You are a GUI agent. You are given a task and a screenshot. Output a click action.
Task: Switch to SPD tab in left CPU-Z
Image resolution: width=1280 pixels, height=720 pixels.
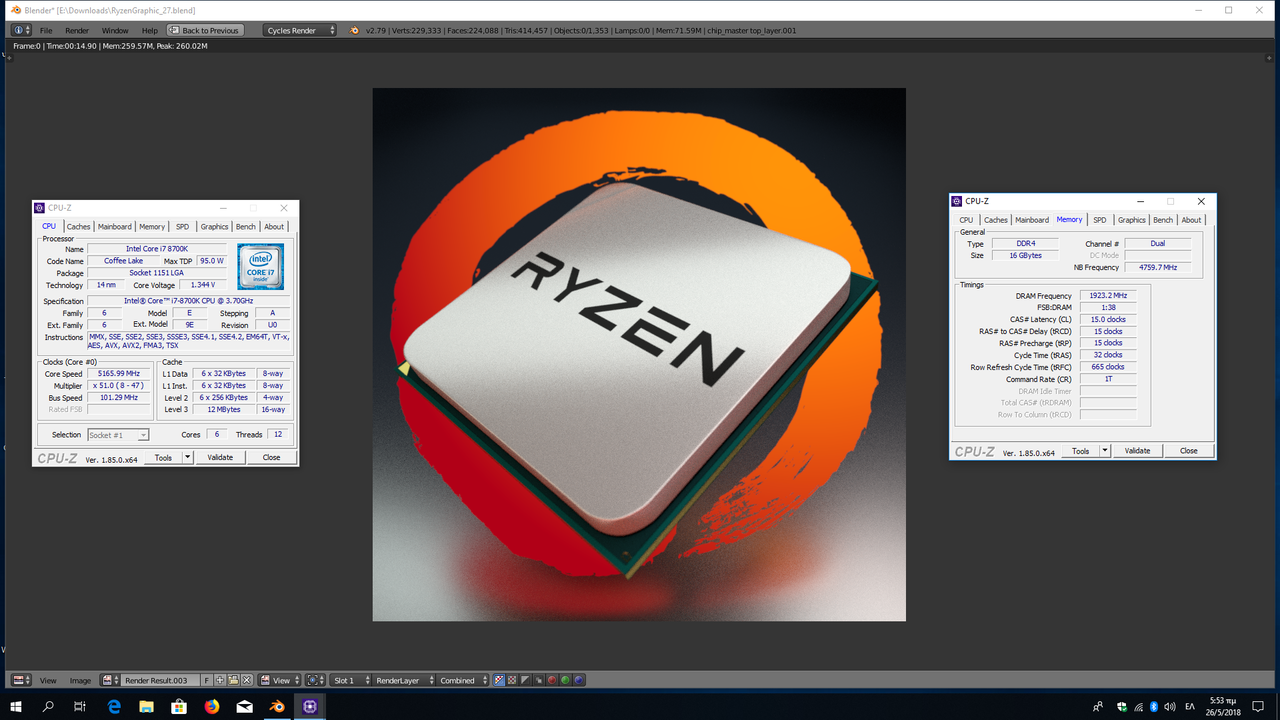[x=182, y=227]
